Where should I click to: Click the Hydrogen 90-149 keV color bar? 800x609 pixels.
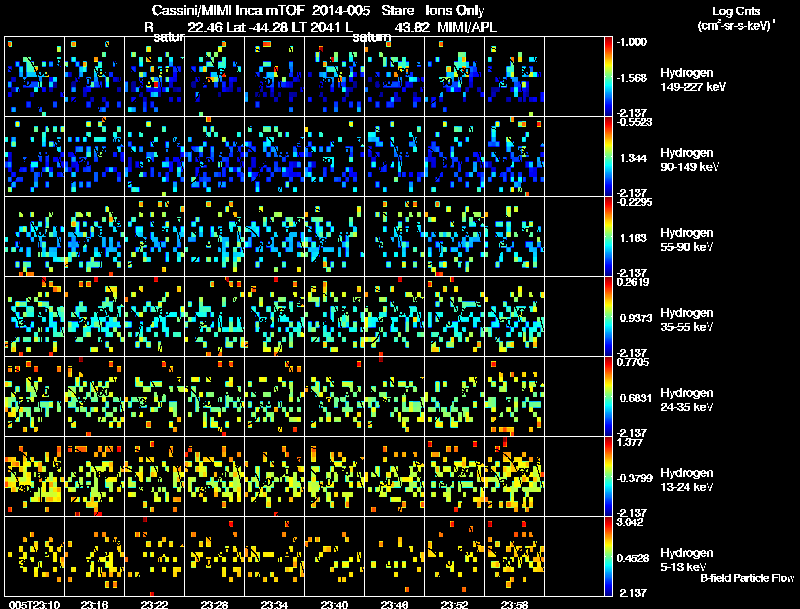click(x=608, y=157)
